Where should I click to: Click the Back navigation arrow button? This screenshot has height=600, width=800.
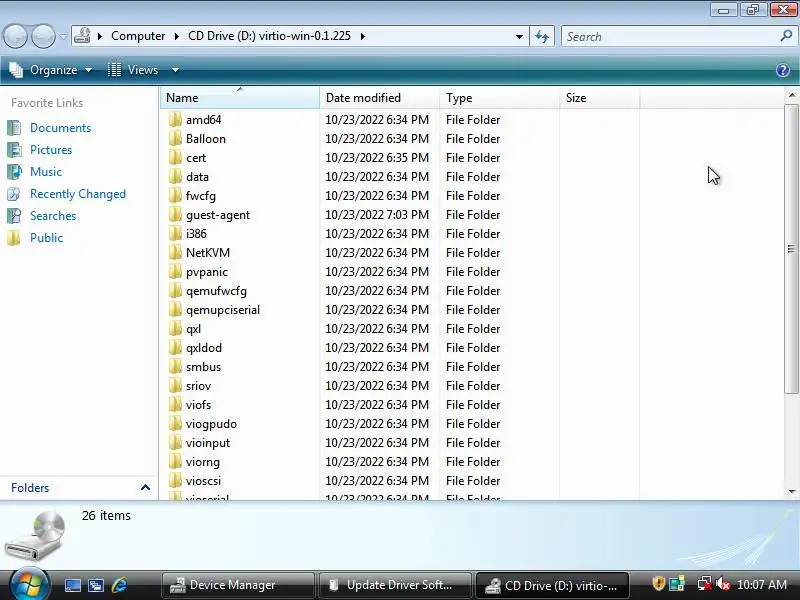tap(15, 36)
